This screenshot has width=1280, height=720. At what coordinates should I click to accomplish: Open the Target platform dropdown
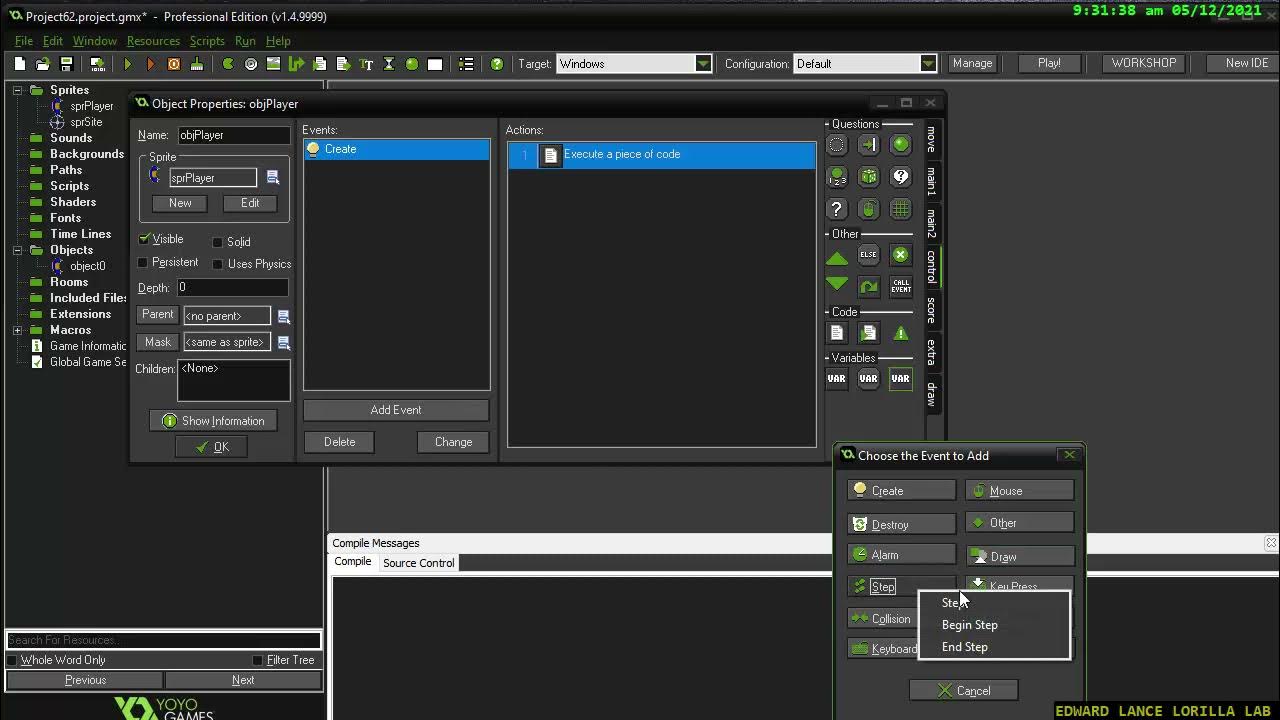pyautogui.click(x=703, y=64)
